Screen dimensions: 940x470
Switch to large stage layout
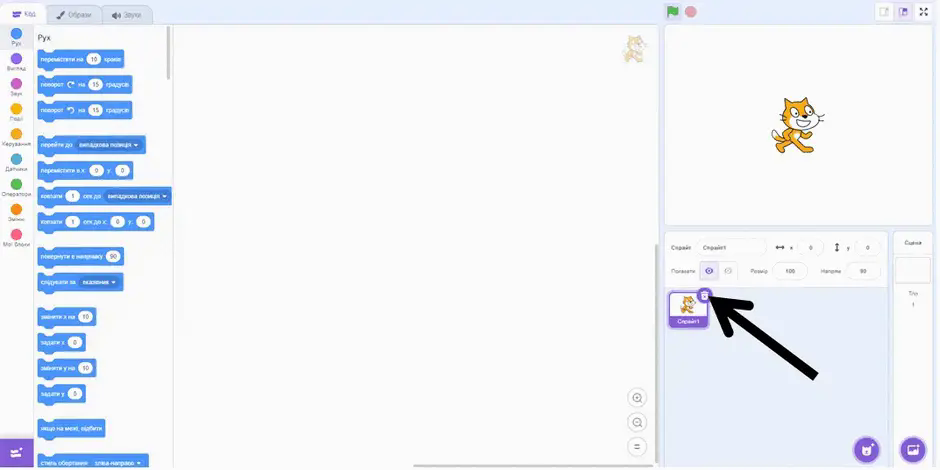(903, 12)
